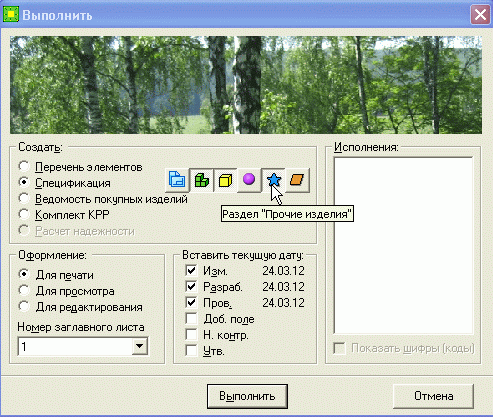Viewport: 493px width, 417px height.
Task: Click inside the "Исполнения" list box
Action: [403, 245]
